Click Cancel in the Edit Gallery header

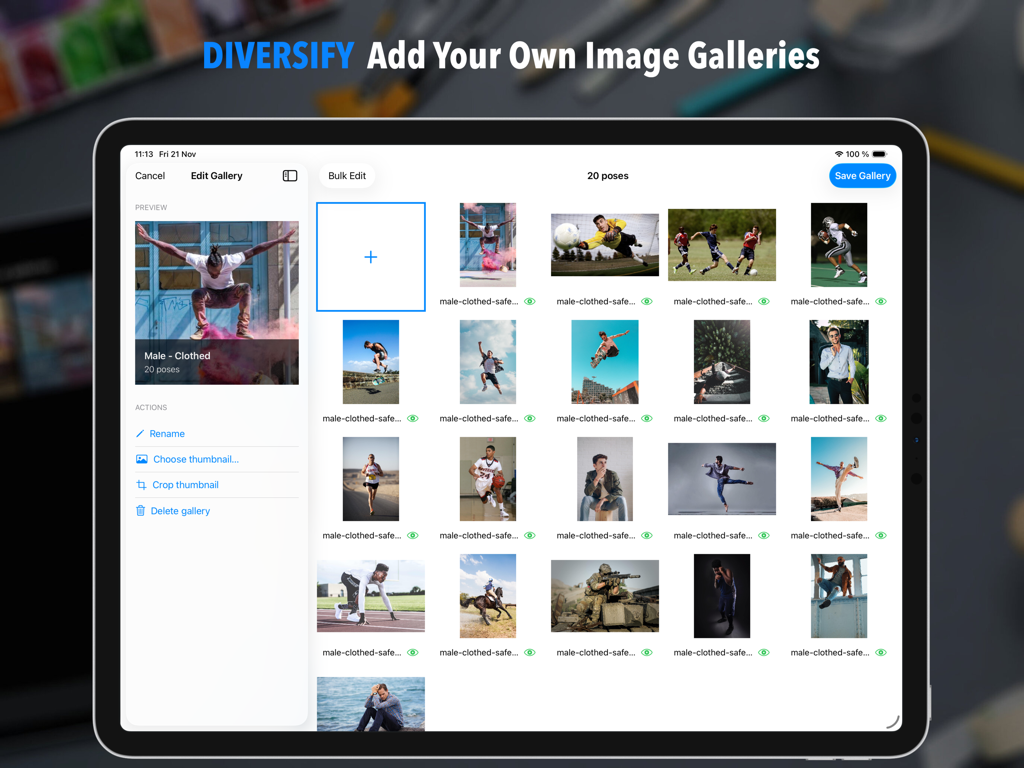coord(150,176)
